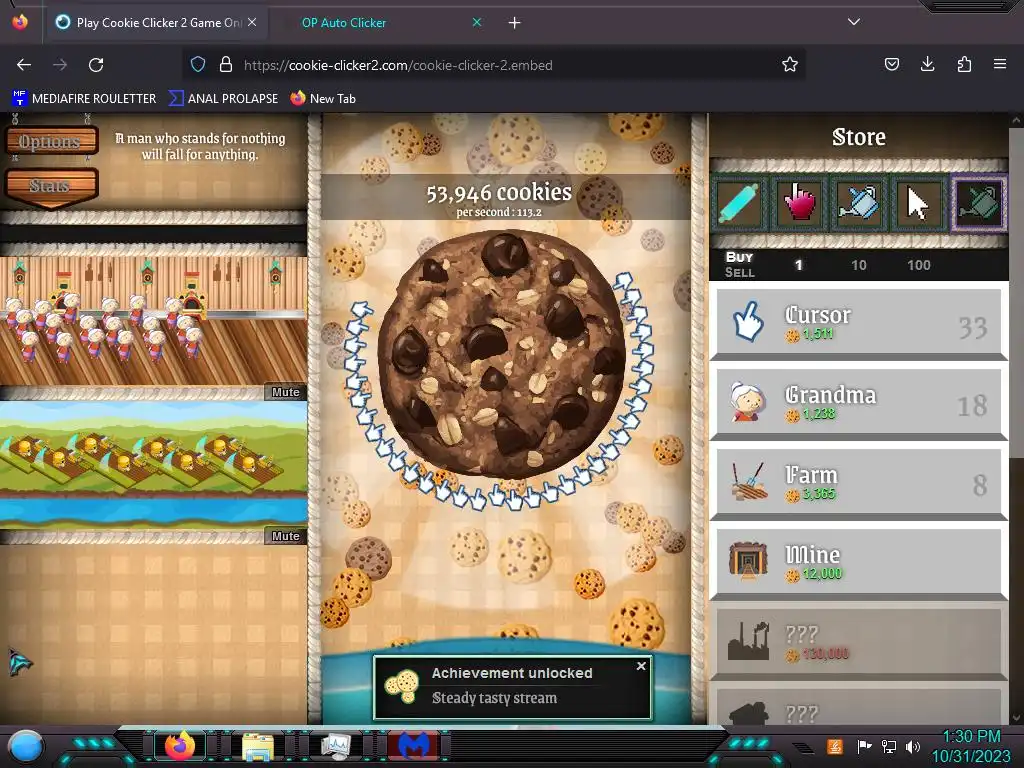The width and height of the screenshot is (1024, 768).
Task: Set purchase quantity to 10
Action: point(859,265)
